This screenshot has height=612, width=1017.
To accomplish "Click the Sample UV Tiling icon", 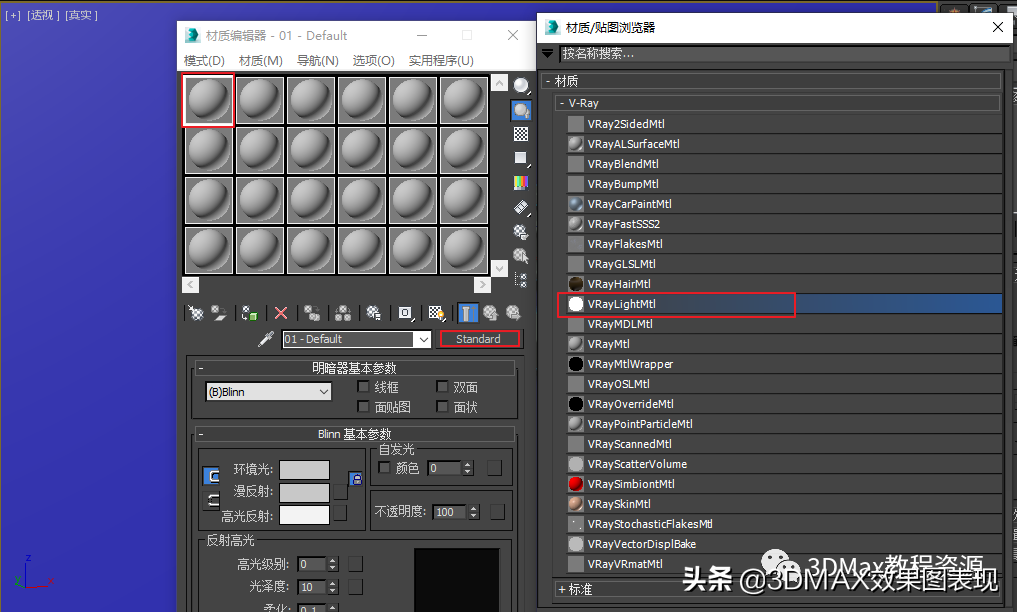I will (521, 158).
